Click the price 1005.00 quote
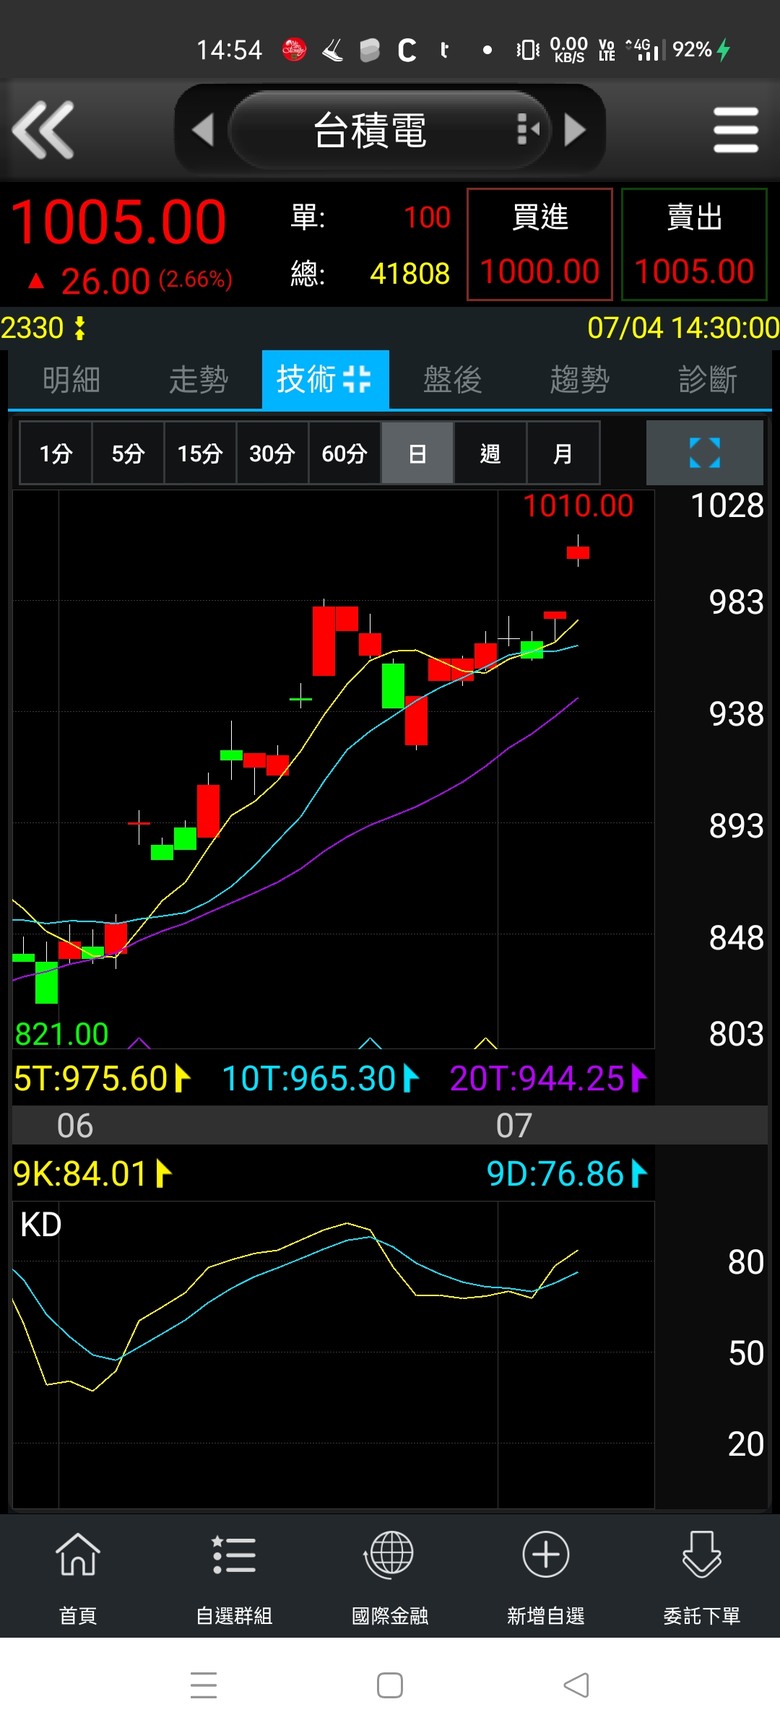 click(118, 222)
